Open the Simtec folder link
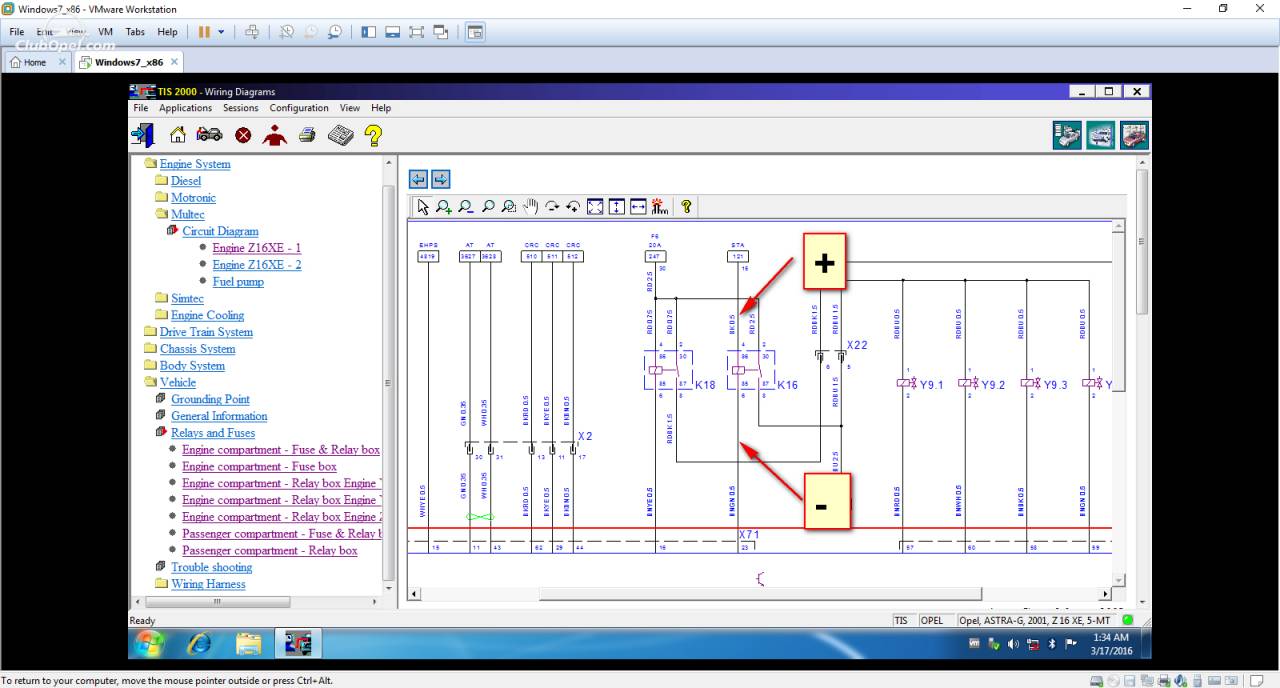This screenshot has height=688, width=1280. 187,298
